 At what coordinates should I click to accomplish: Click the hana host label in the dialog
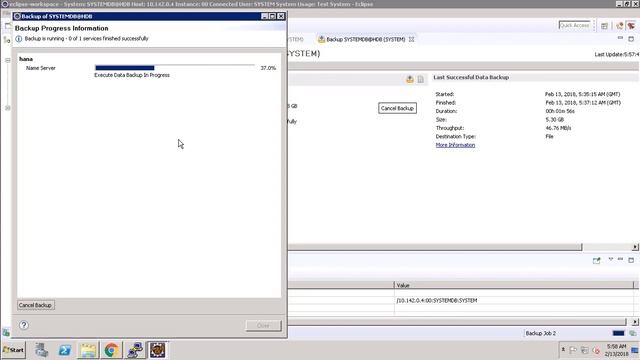click(x=26, y=59)
